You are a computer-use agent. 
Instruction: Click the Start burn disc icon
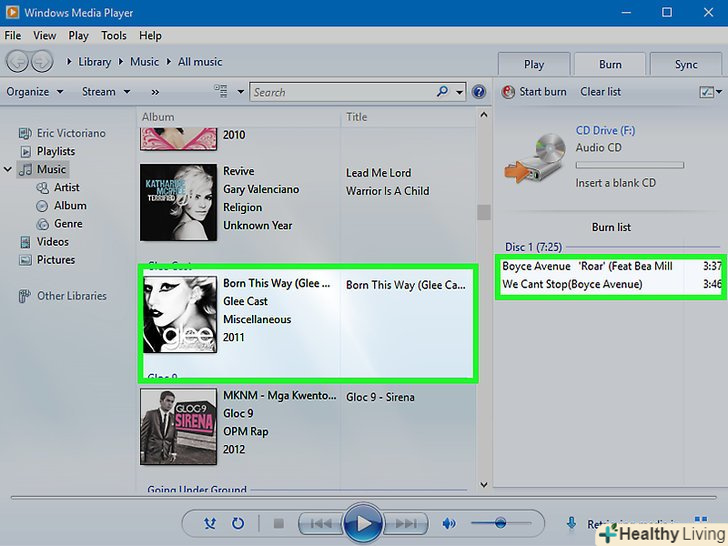(x=508, y=92)
